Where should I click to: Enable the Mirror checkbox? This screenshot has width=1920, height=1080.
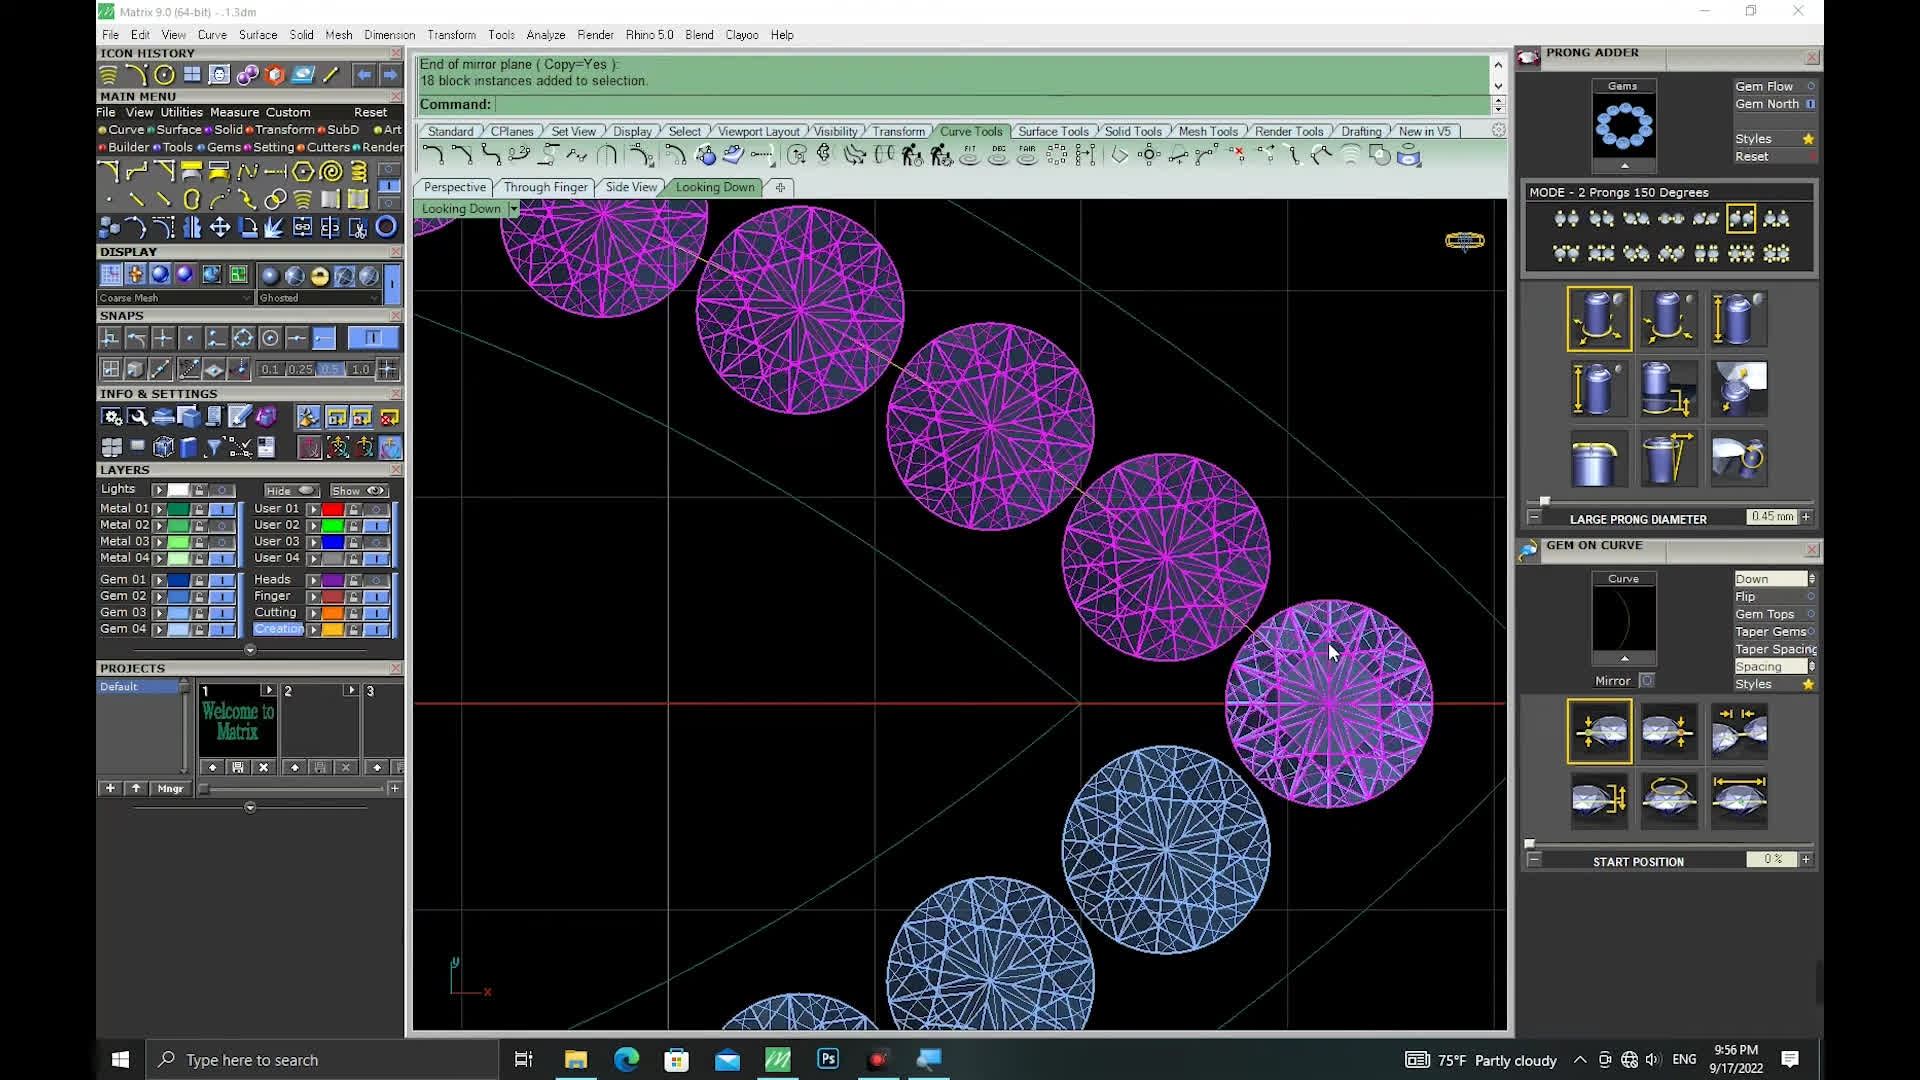point(1647,681)
